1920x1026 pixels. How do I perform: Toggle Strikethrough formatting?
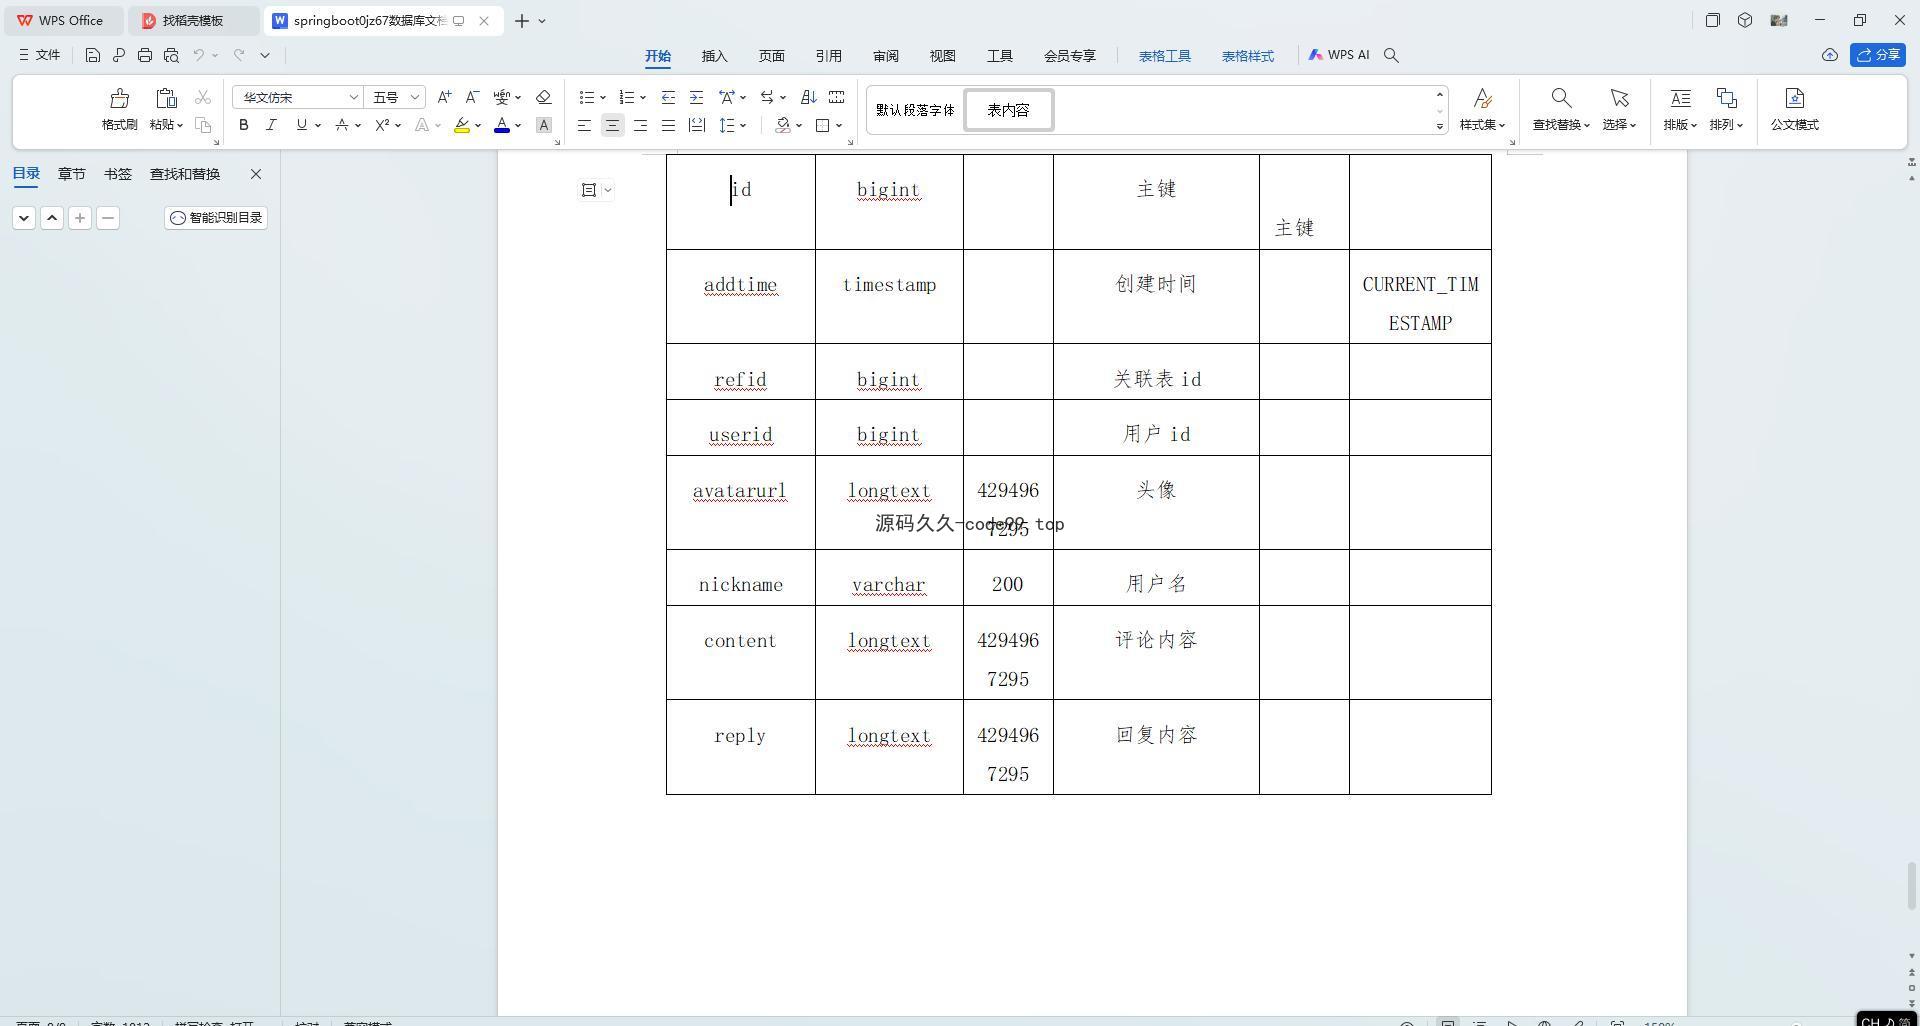pyautogui.click(x=342, y=125)
